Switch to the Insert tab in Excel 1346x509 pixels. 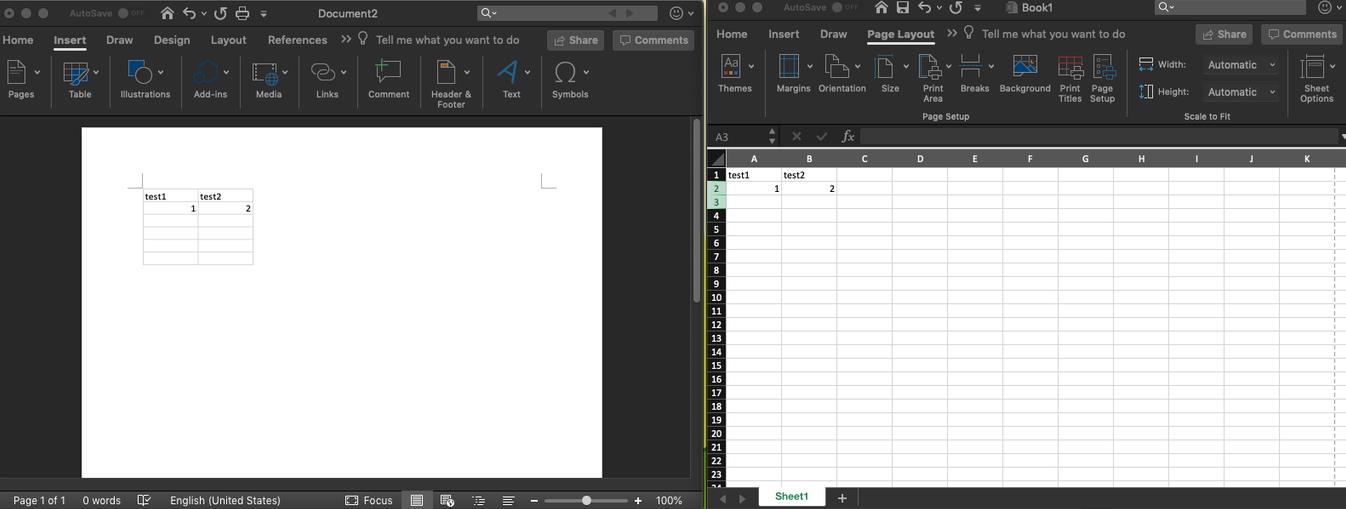coord(784,34)
